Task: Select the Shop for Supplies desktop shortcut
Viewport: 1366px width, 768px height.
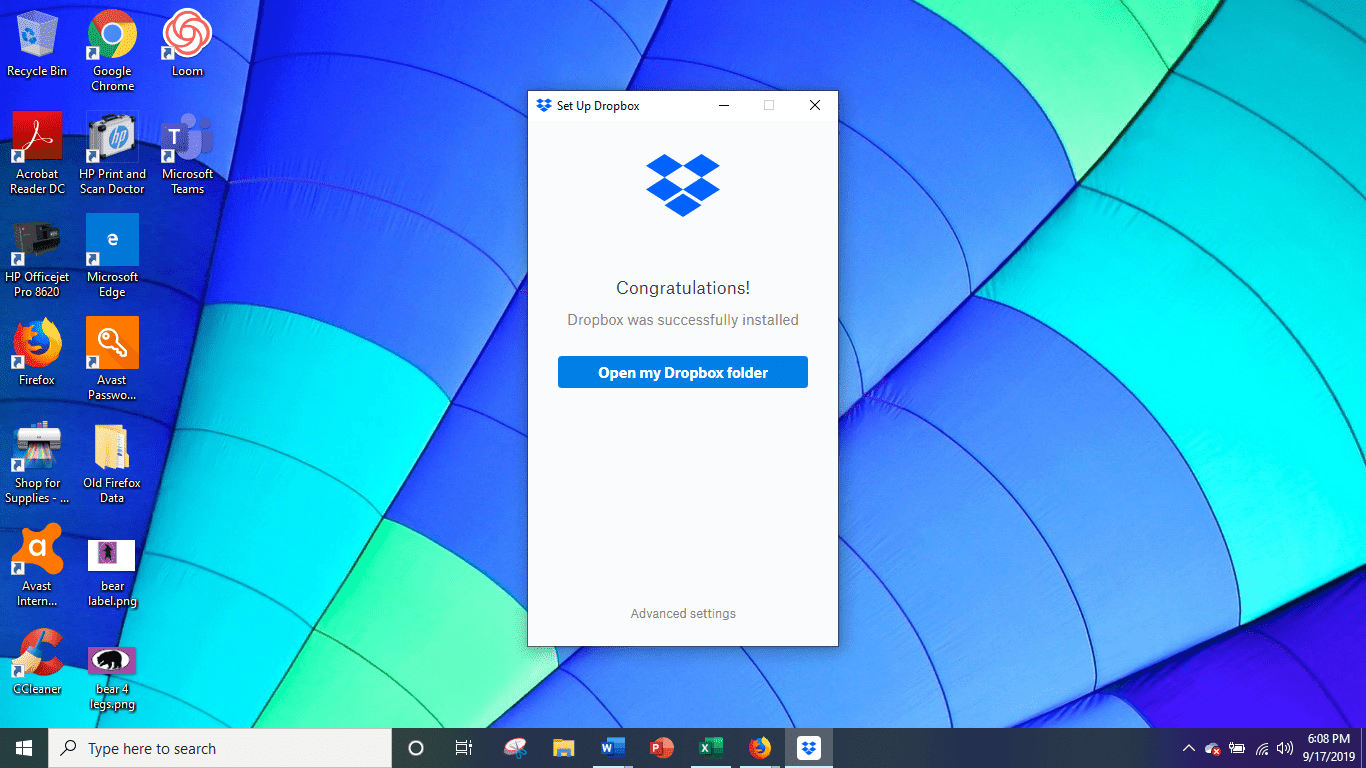Action: pyautogui.click(x=37, y=463)
